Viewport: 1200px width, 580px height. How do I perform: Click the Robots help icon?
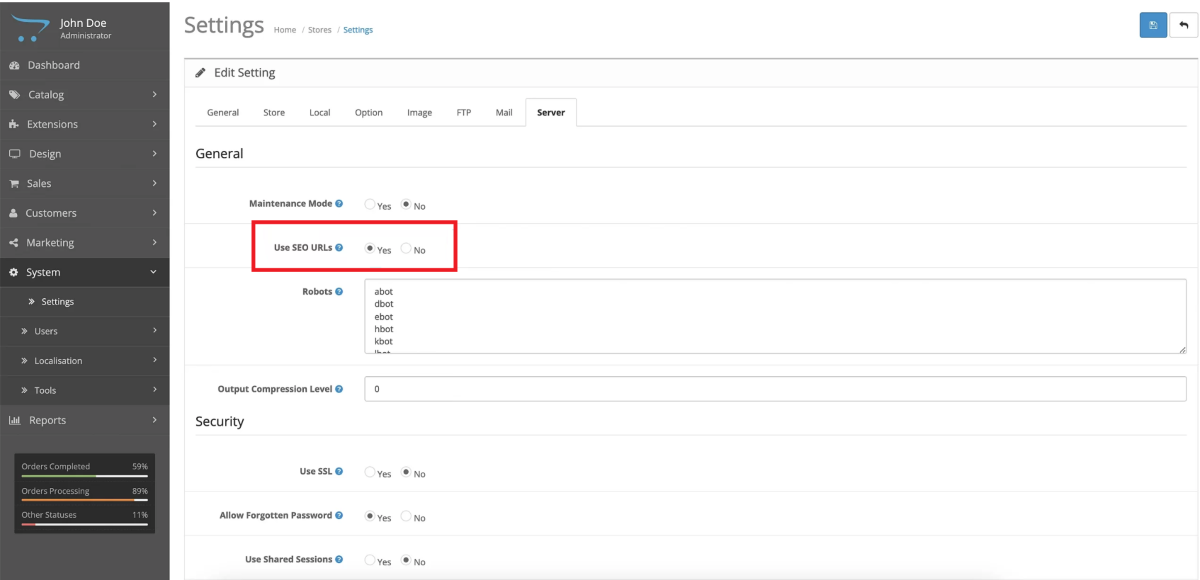tap(339, 292)
